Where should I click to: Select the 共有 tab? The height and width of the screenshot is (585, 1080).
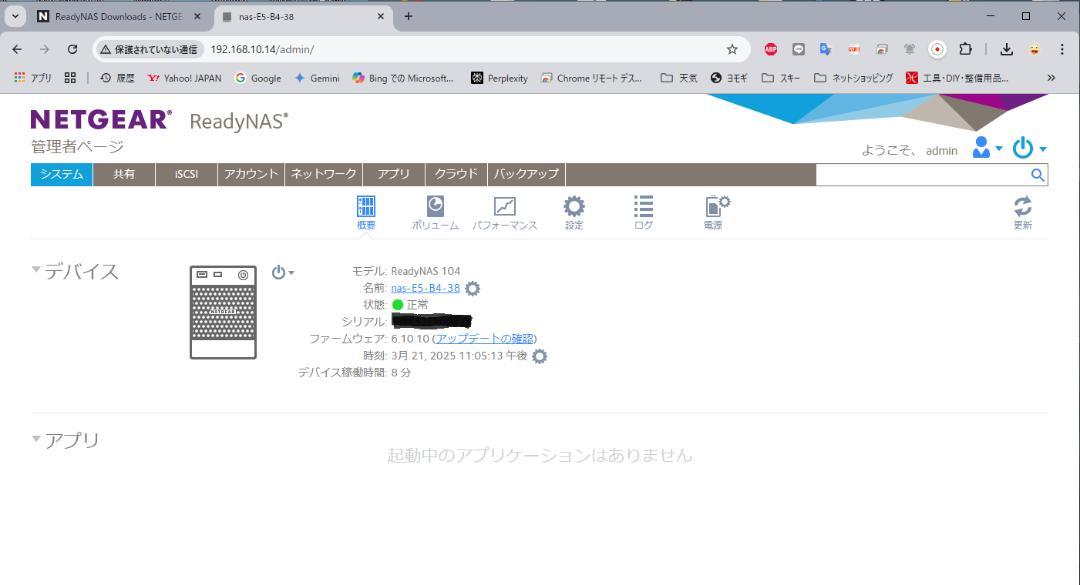[124, 174]
